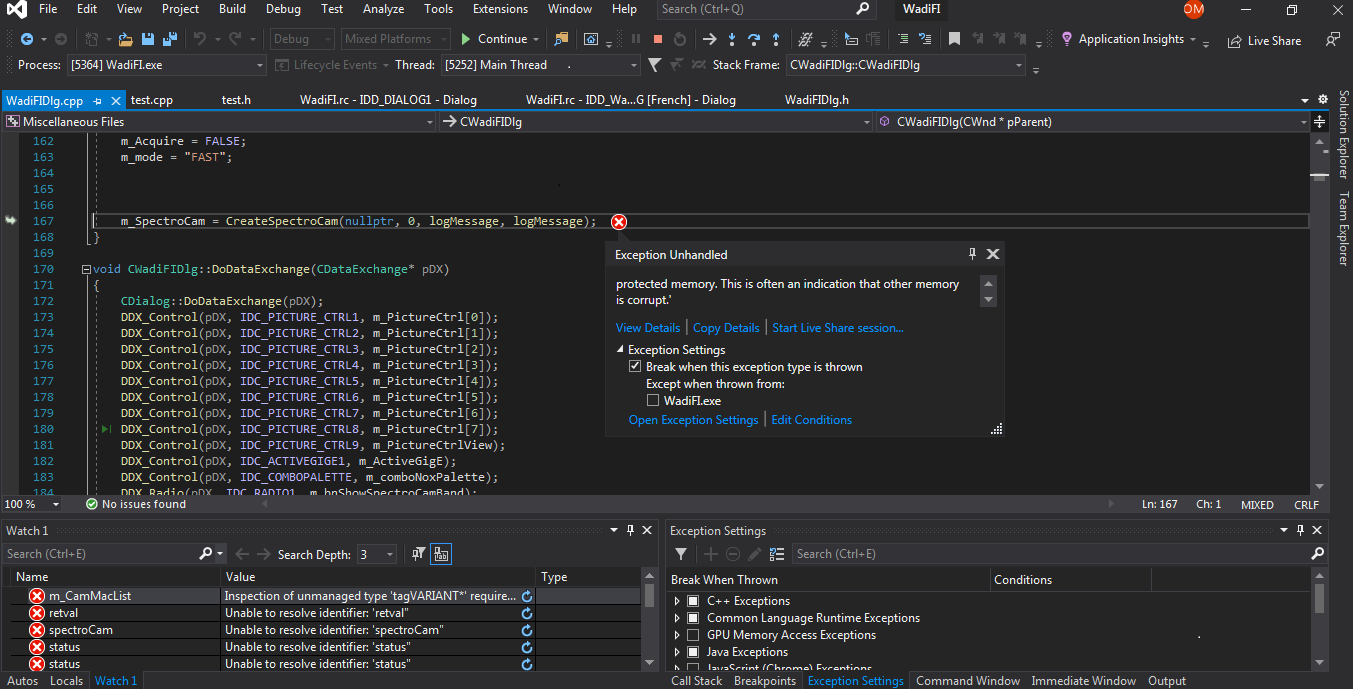
Task: Stop debugging with the red square icon
Action: coord(658,39)
